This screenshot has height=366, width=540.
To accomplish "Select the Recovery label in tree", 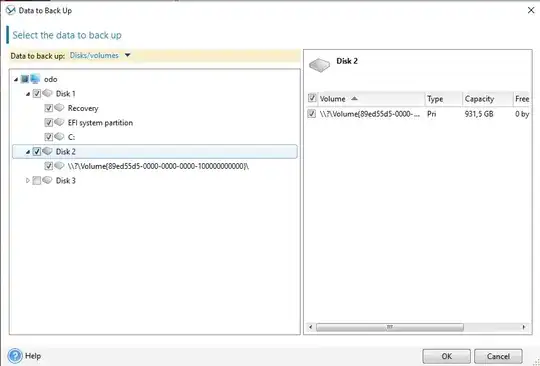I will pyautogui.click(x=83, y=108).
